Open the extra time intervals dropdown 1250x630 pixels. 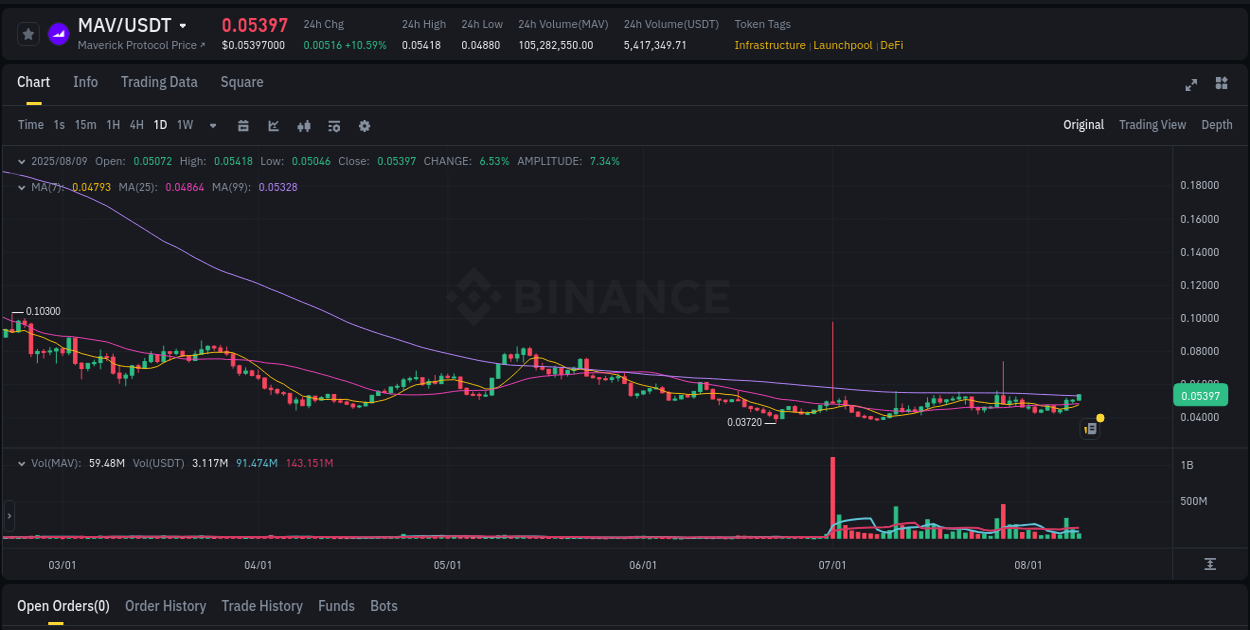212,126
